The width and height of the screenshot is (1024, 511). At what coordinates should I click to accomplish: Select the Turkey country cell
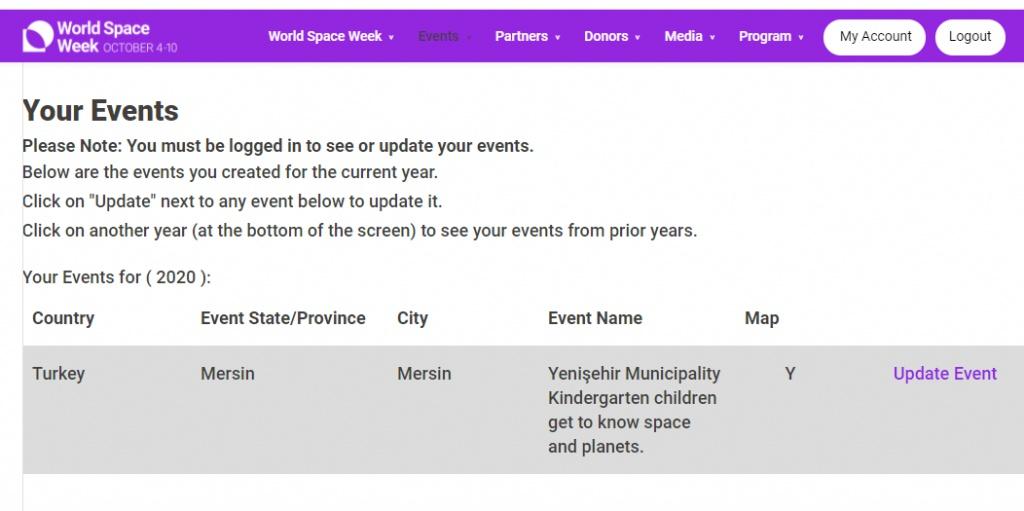point(58,374)
